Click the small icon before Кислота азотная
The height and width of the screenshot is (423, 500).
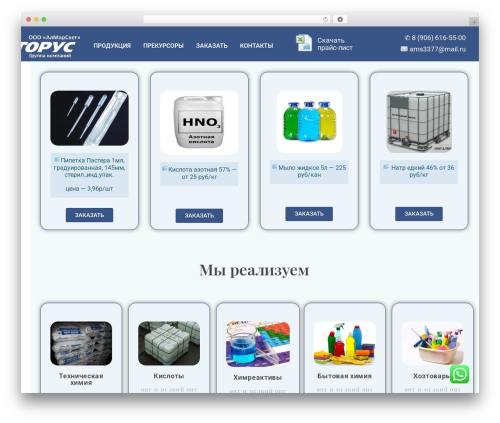click(164, 169)
